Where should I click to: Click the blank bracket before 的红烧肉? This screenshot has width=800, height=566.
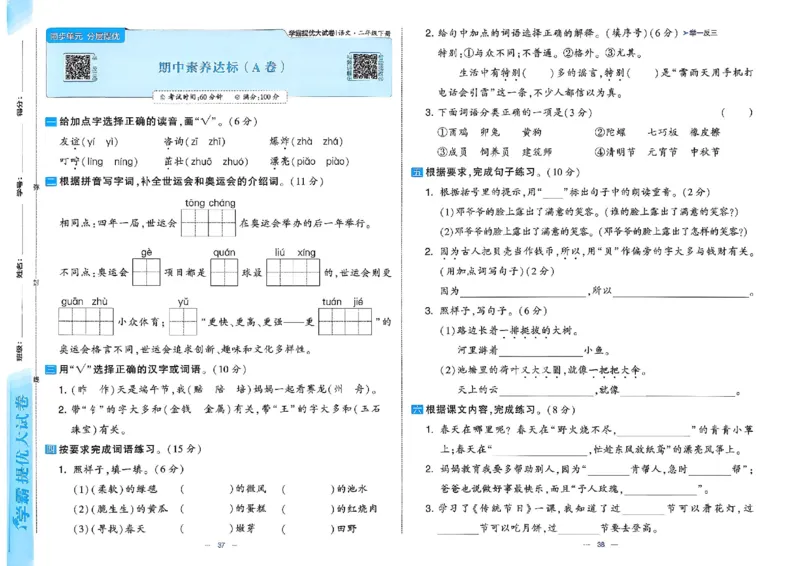(308, 509)
